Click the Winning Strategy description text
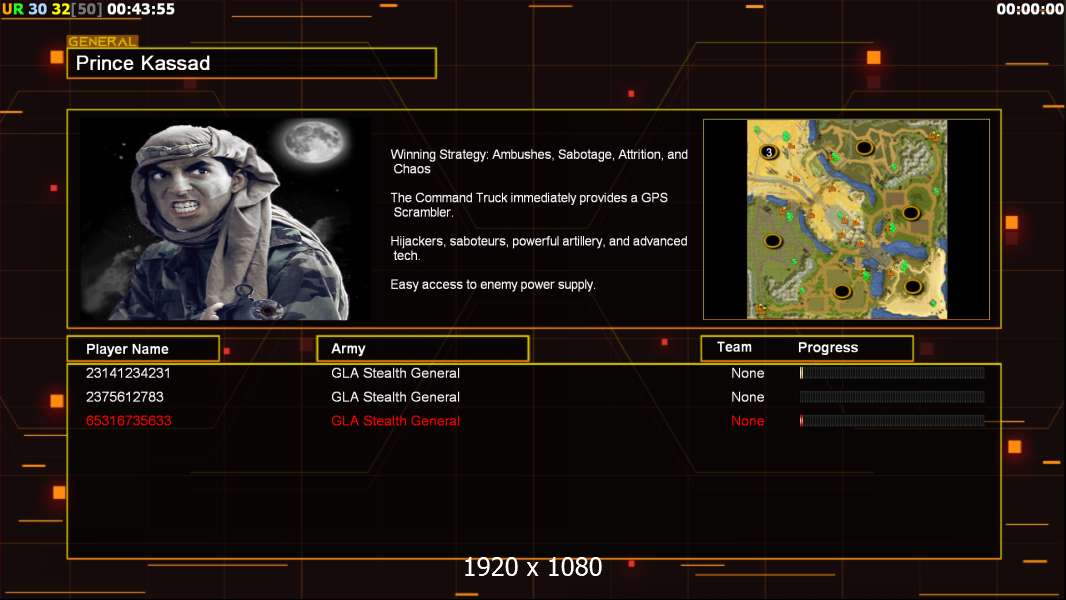The image size is (1066, 600). pyautogui.click(x=538, y=162)
